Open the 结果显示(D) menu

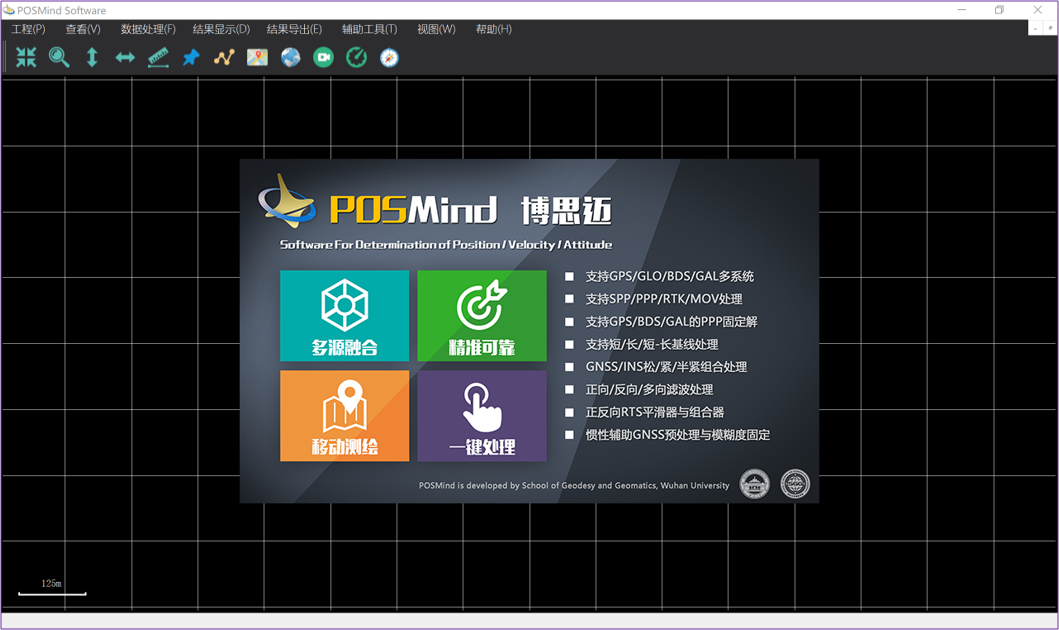click(222, 29)
